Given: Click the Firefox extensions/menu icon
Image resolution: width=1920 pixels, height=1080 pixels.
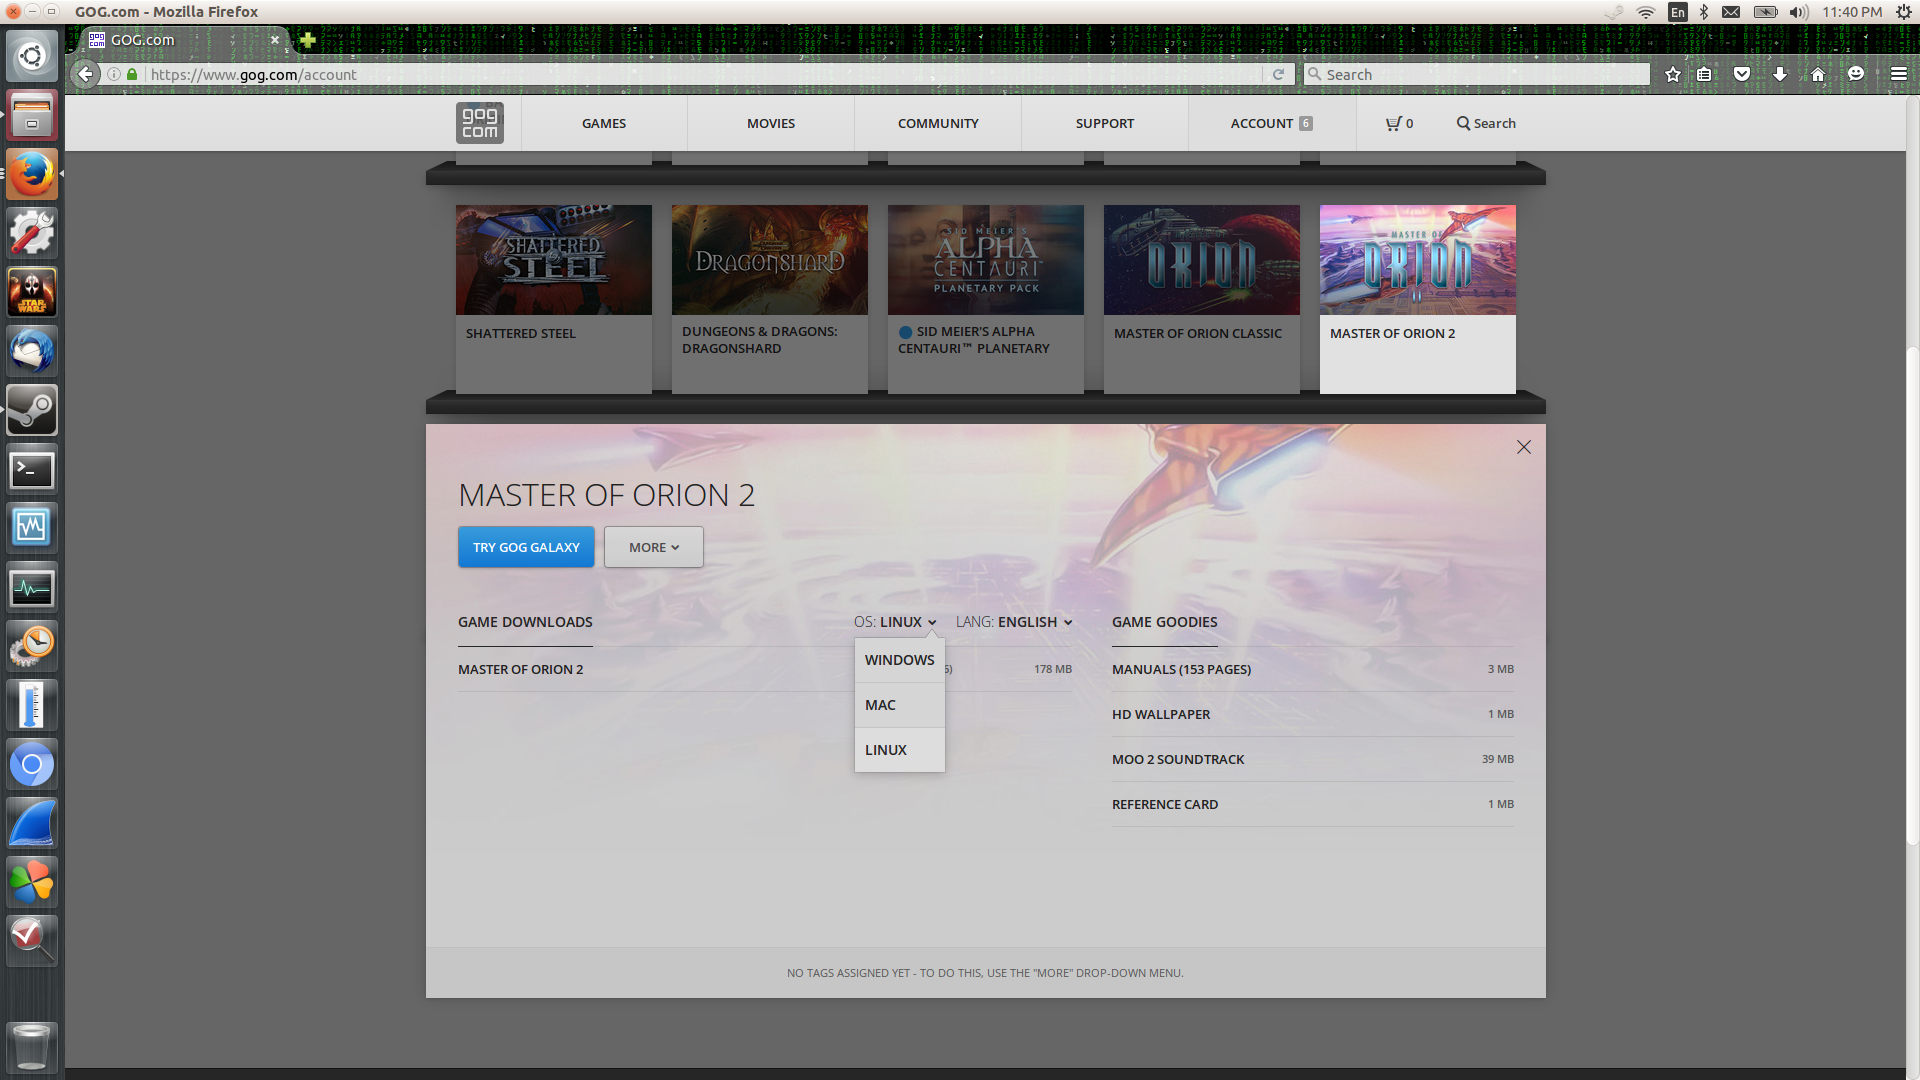Looking at the screenshot, I should [x=1896, y=74].
